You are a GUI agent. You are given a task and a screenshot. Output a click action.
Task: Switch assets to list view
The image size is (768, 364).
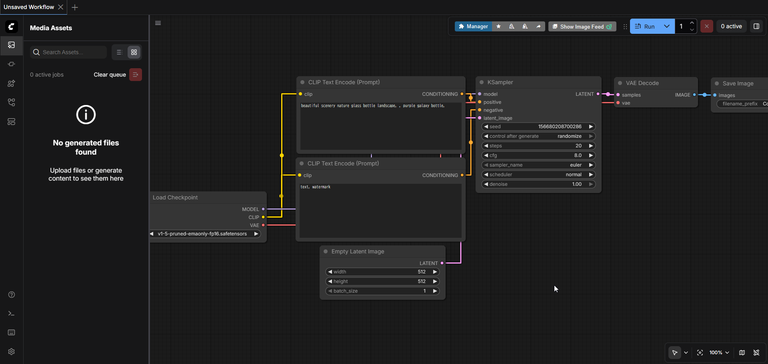click(119, 52)
